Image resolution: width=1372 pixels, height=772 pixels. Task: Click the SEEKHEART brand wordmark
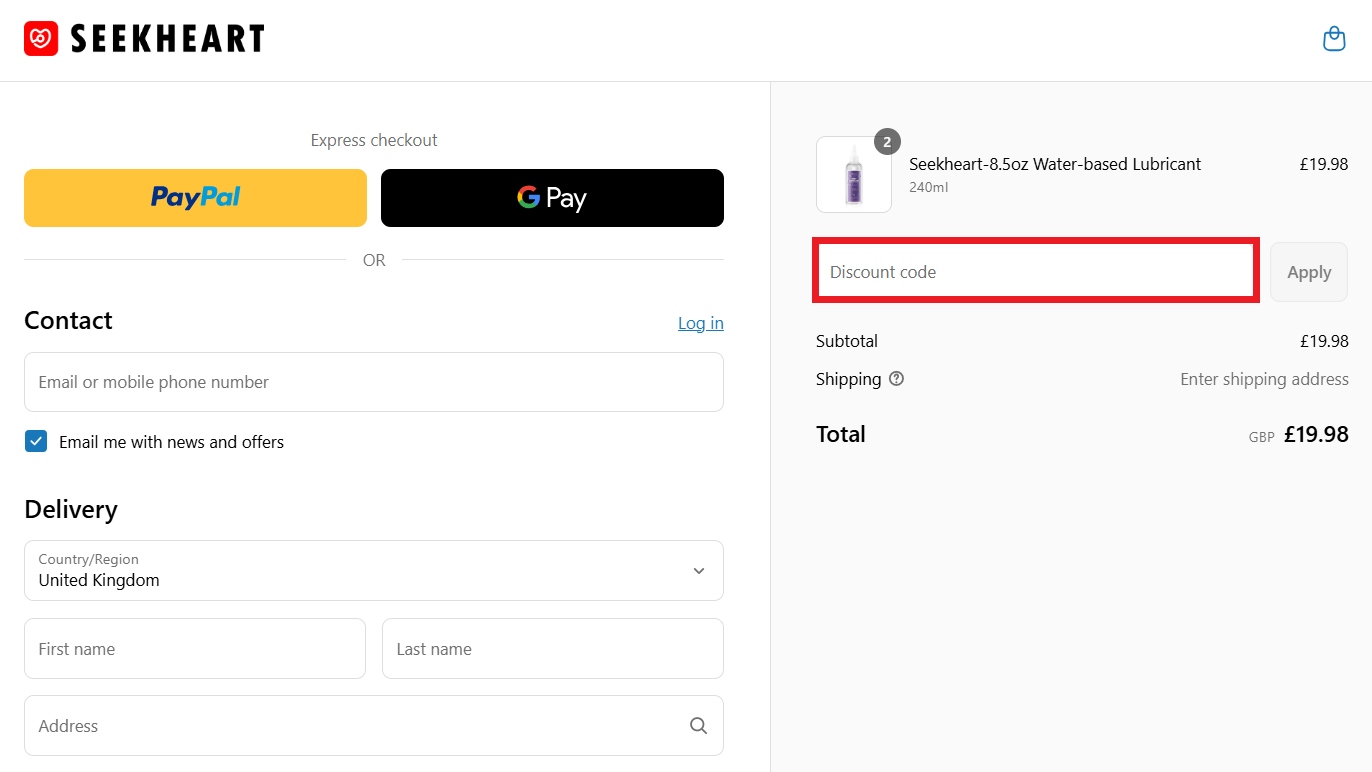[x=167, y=39]
